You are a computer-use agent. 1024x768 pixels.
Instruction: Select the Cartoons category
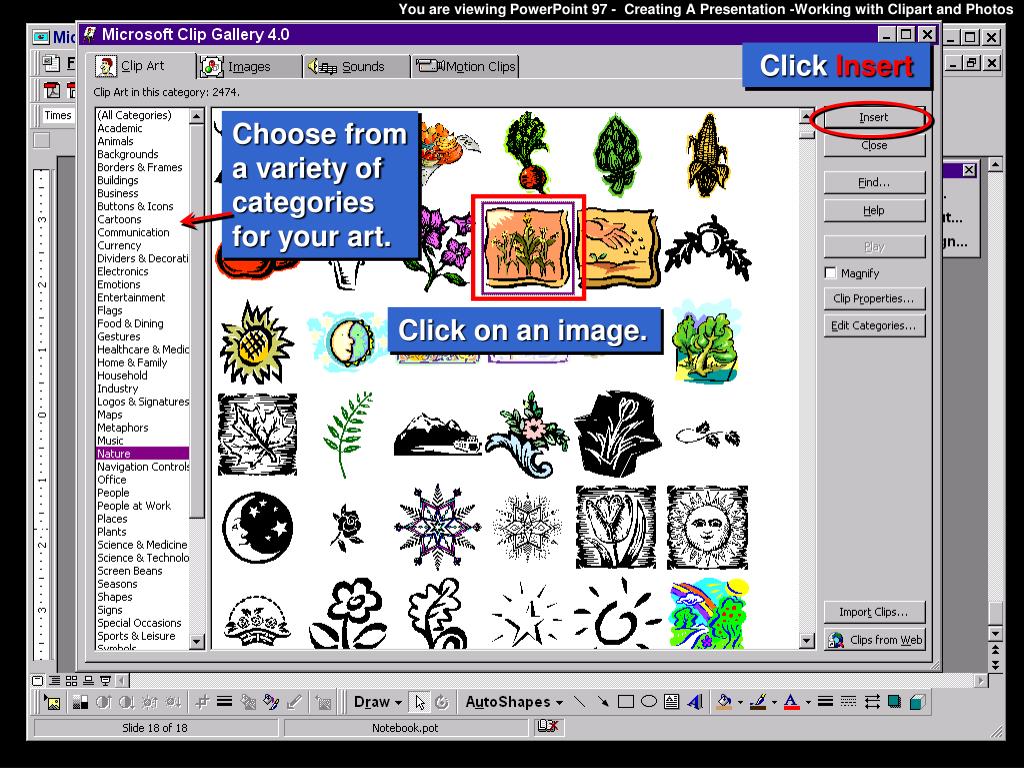(120, 219)
